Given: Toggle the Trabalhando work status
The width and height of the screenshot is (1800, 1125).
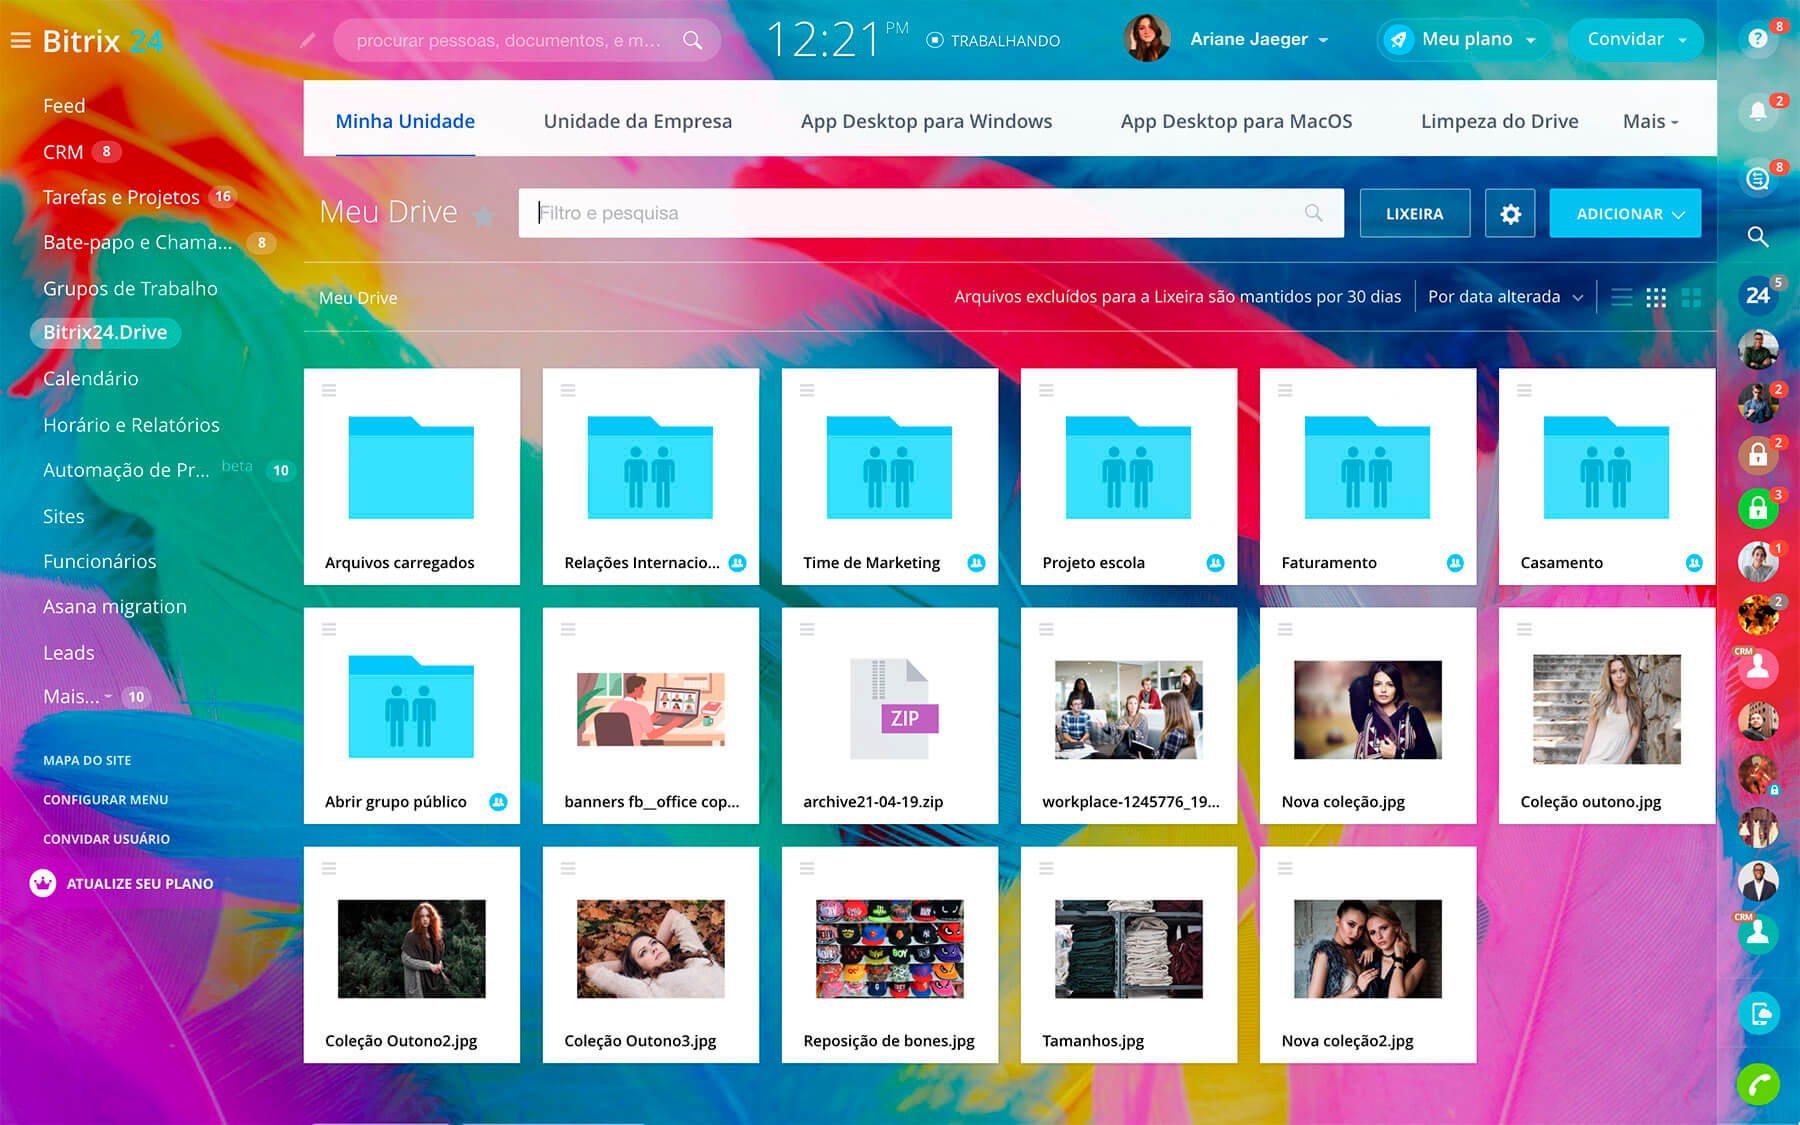Looking at the screenshot, I should point(993,41).
